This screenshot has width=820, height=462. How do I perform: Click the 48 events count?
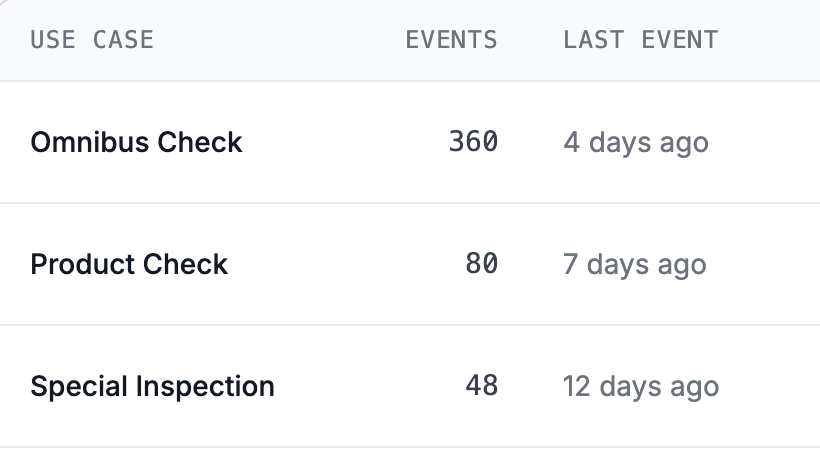[481, 386]
